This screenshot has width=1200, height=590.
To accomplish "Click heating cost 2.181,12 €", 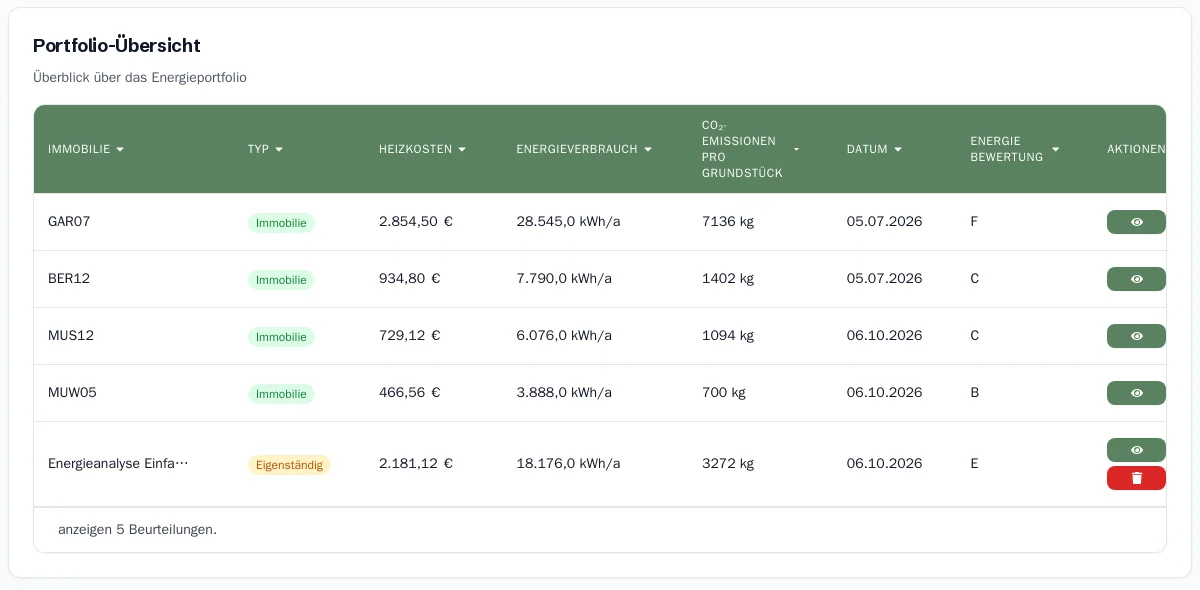I will (416, 464).
